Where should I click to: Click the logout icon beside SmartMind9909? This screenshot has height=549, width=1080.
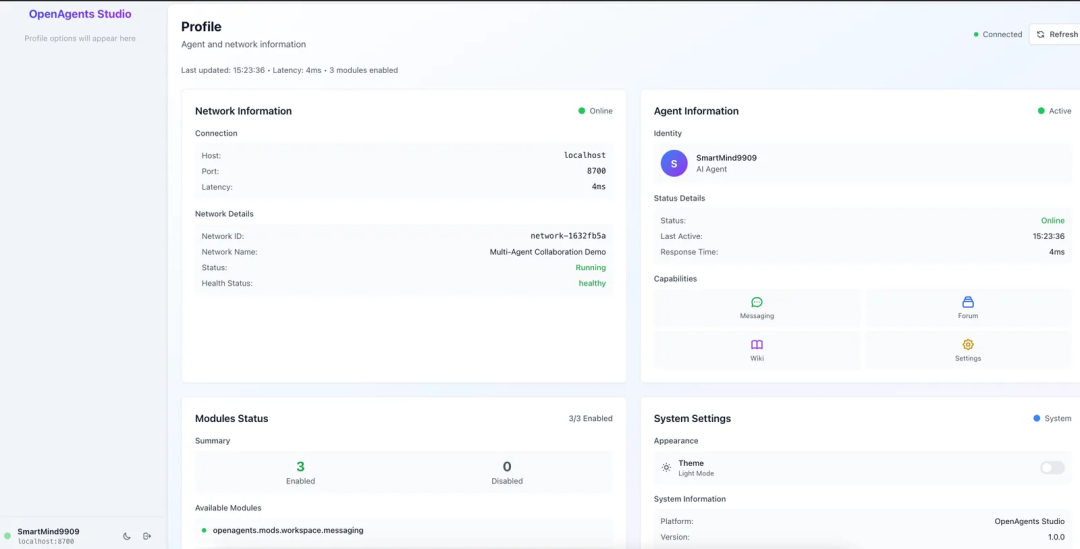147,536
